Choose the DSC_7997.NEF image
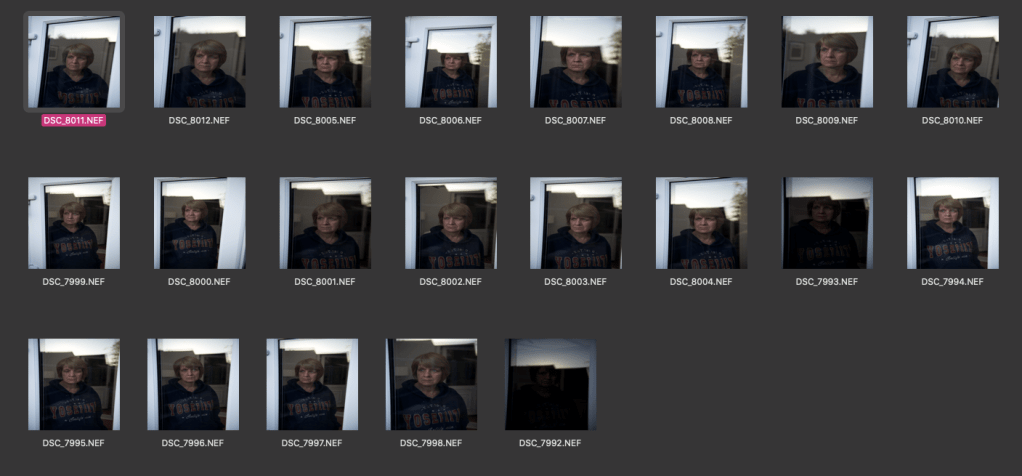The image size is (1022, 476). [312, 384]
